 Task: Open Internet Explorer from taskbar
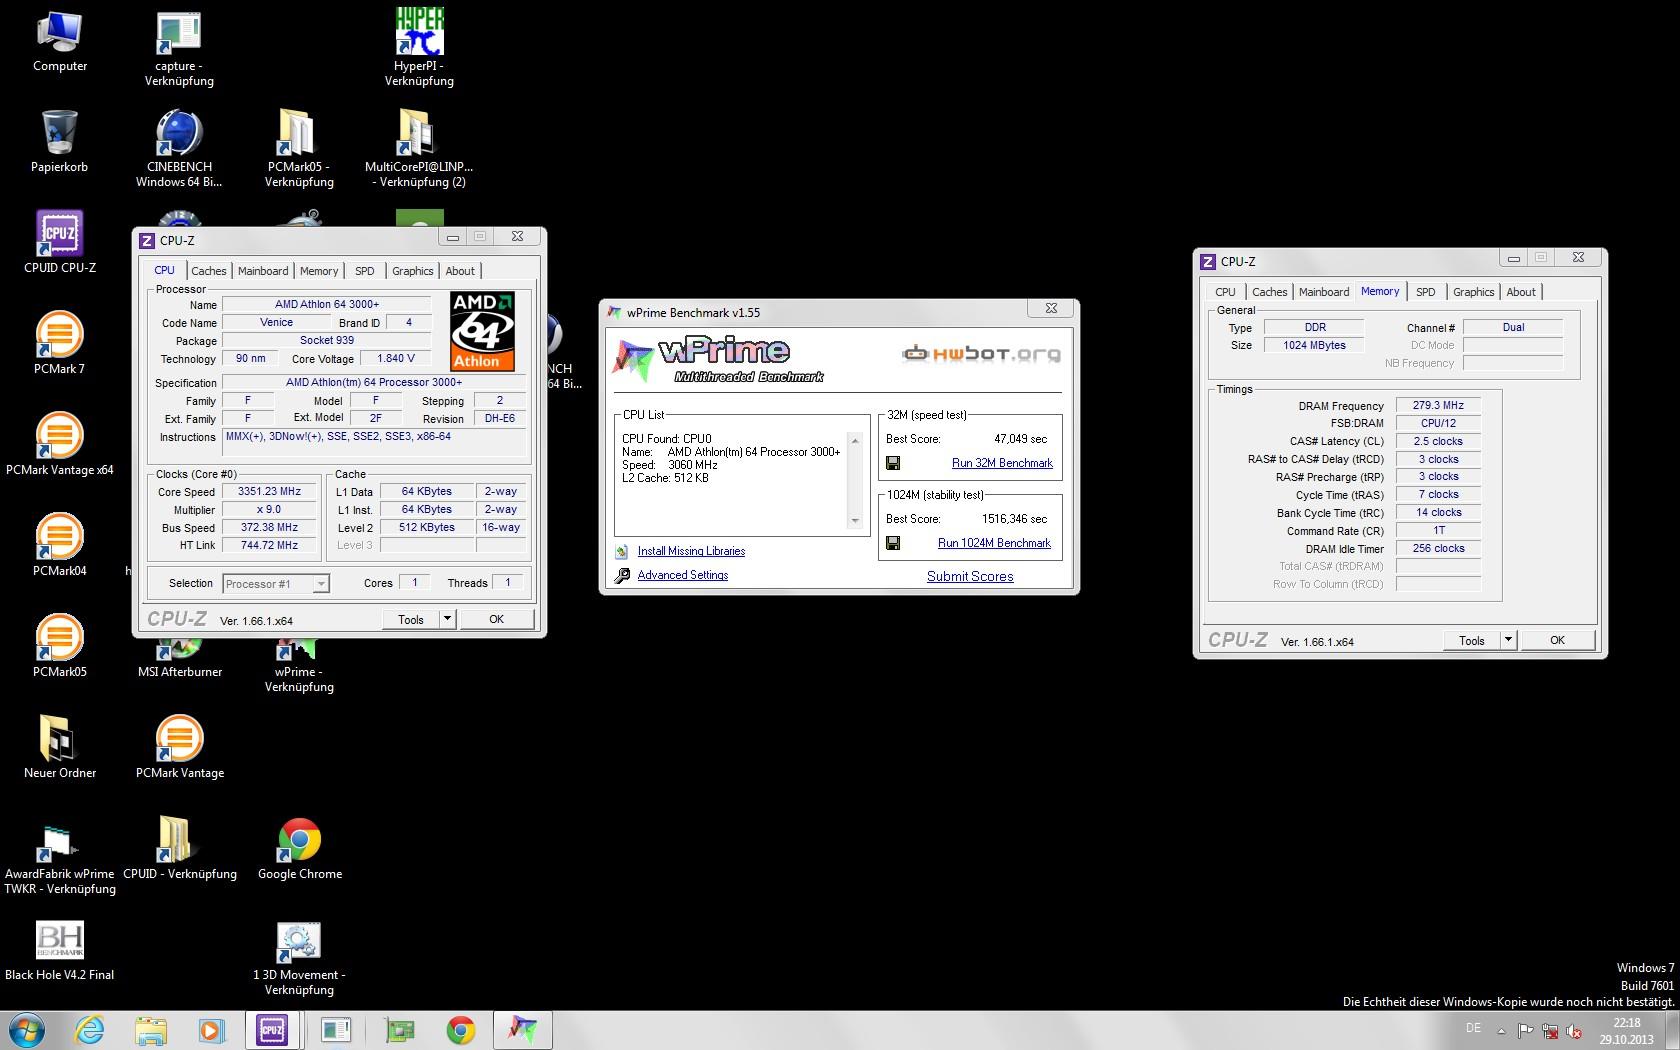tap(90, 1030)
